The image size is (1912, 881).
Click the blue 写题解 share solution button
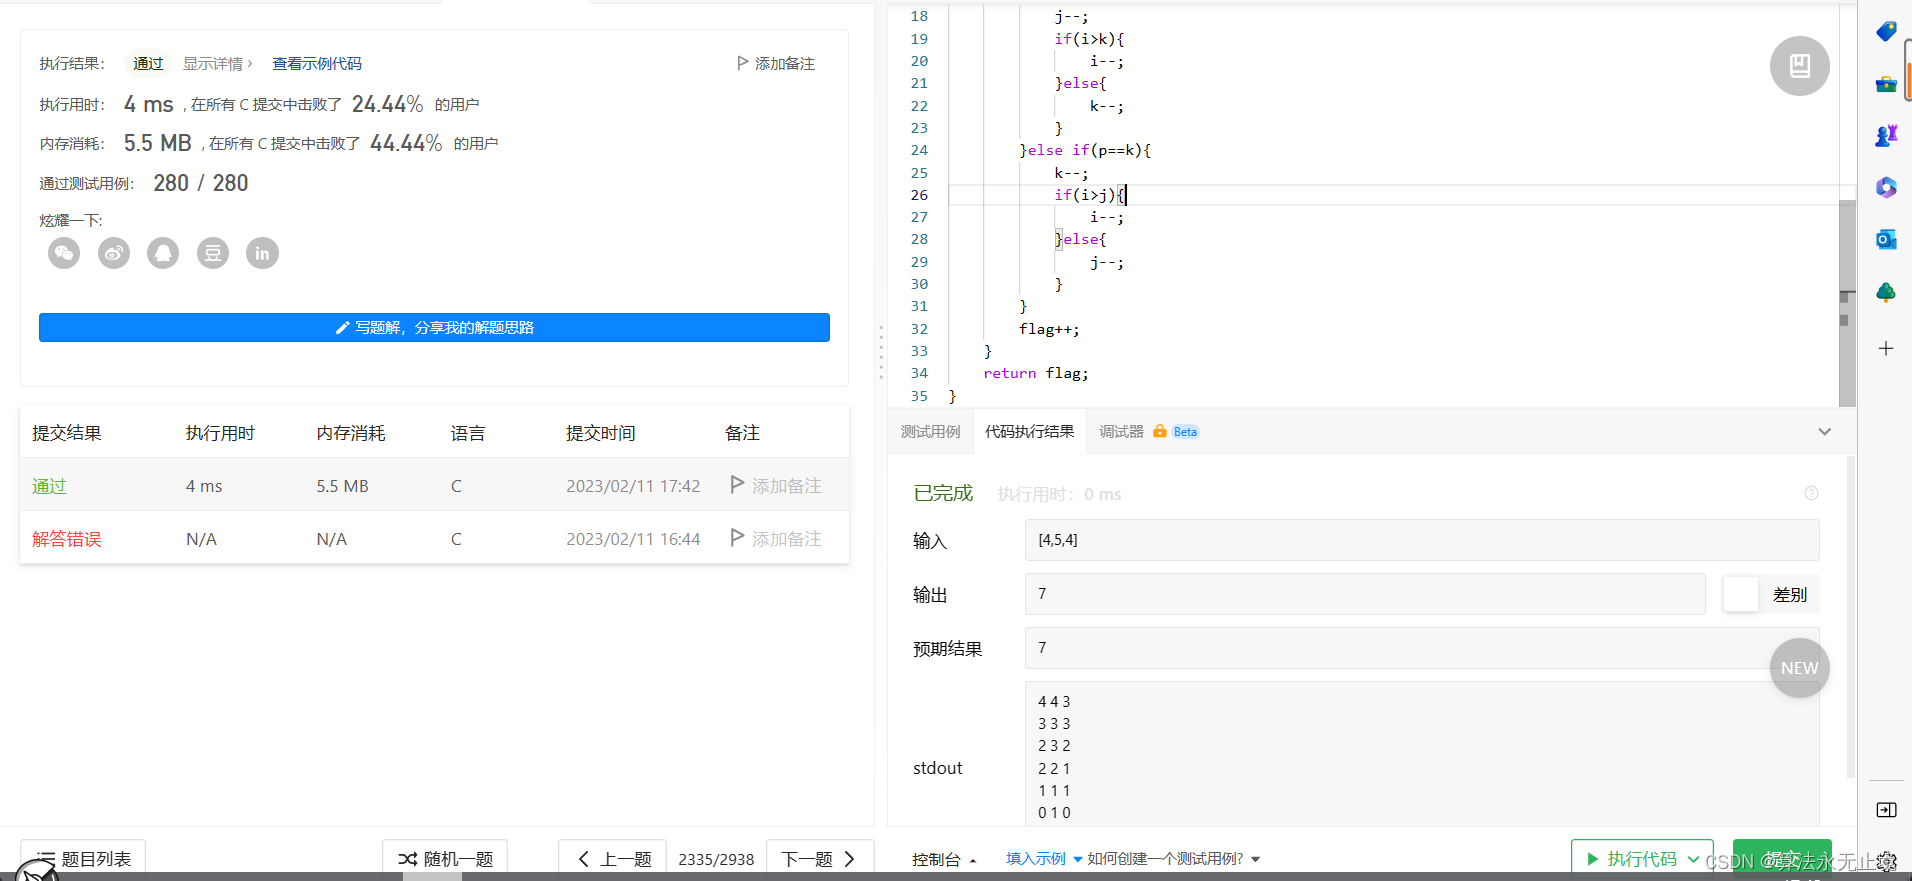coord(434,328)
